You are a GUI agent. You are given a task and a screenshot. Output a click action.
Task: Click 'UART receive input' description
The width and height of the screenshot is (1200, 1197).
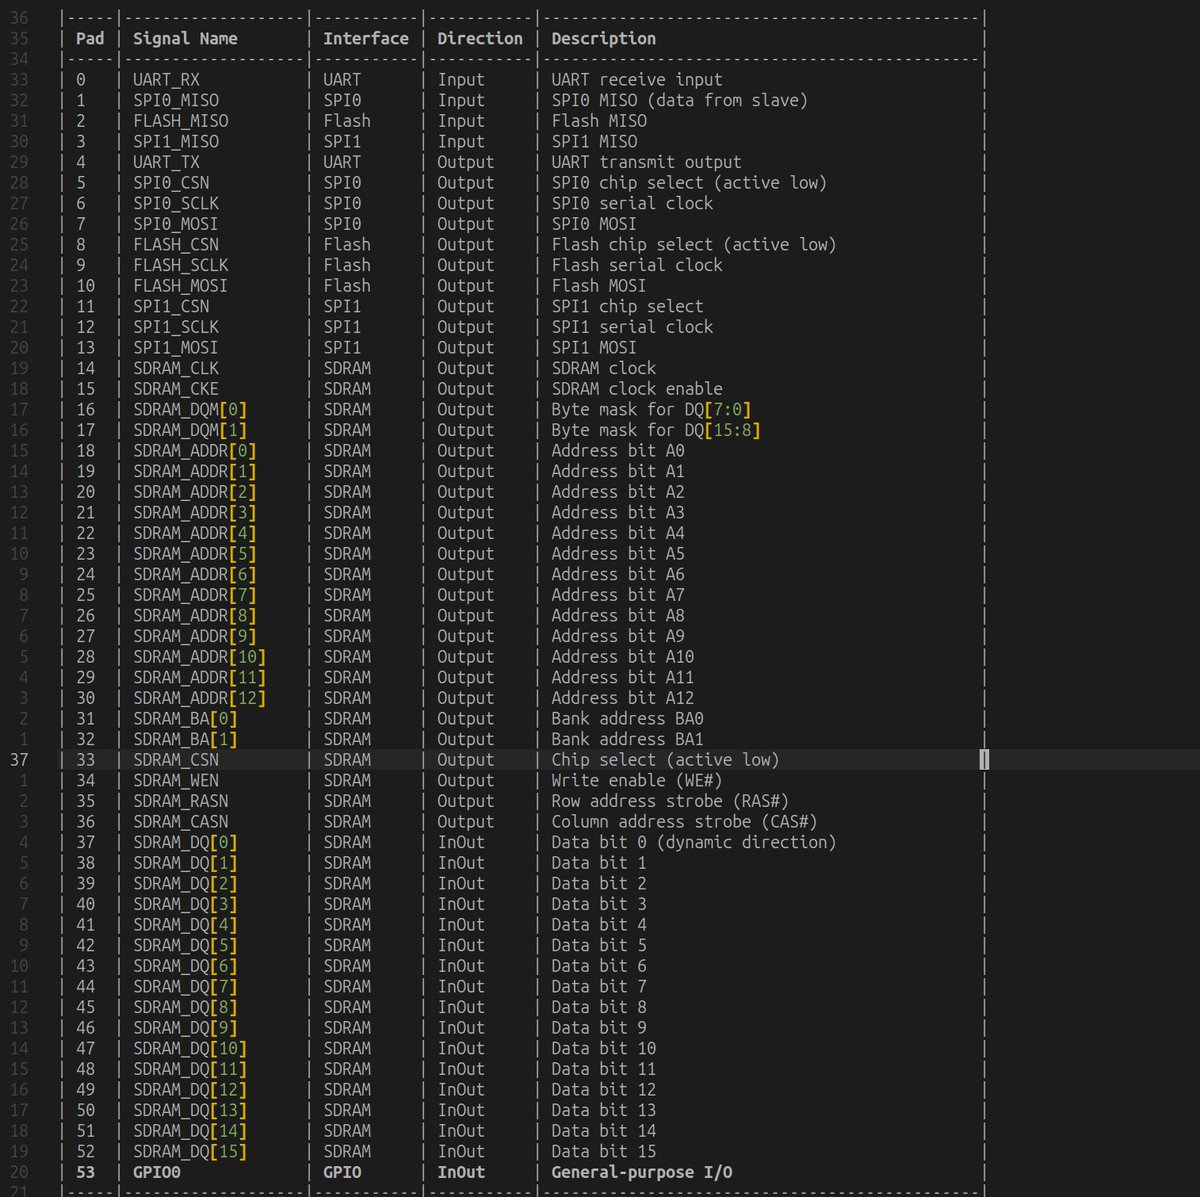637,80
